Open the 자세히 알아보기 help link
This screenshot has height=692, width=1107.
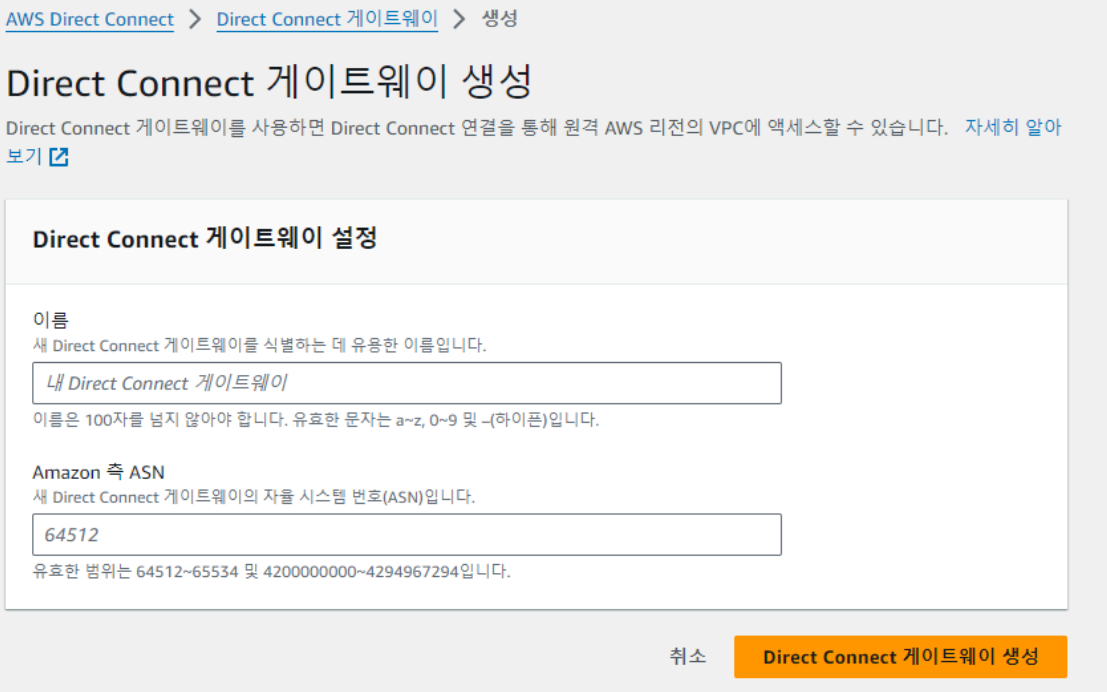(x=1012, y=127)
